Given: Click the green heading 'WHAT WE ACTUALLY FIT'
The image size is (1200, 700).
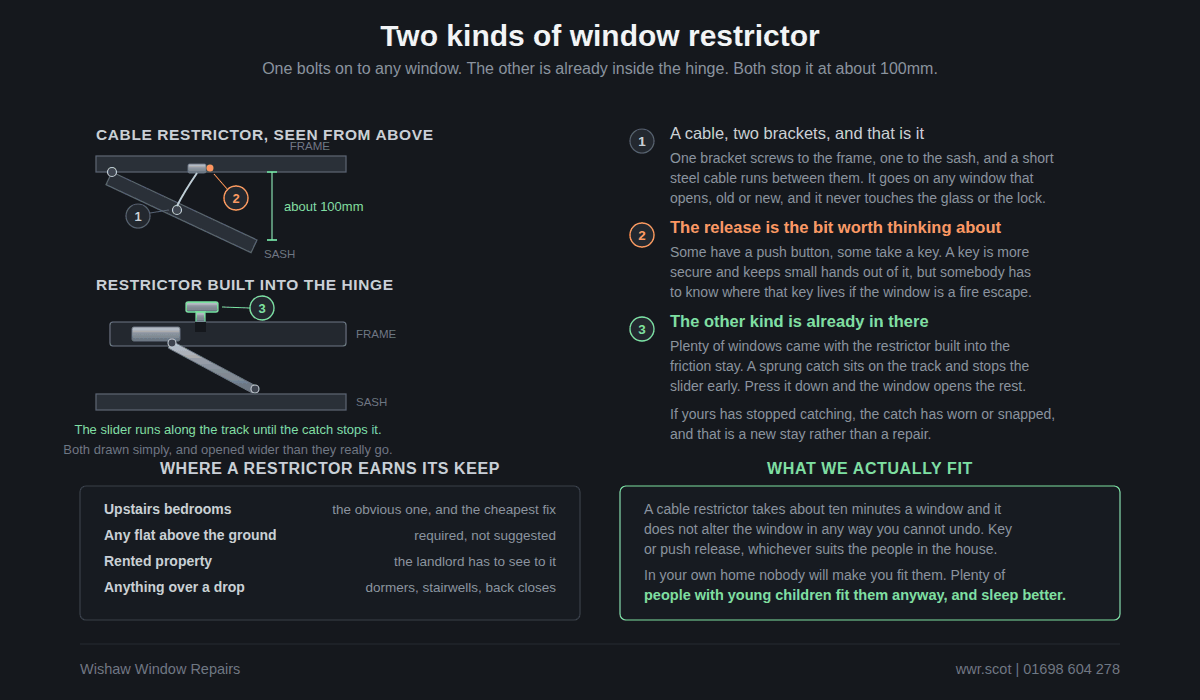Looking at the screenshot, I should pyautogui.click(x=870, y=468).
